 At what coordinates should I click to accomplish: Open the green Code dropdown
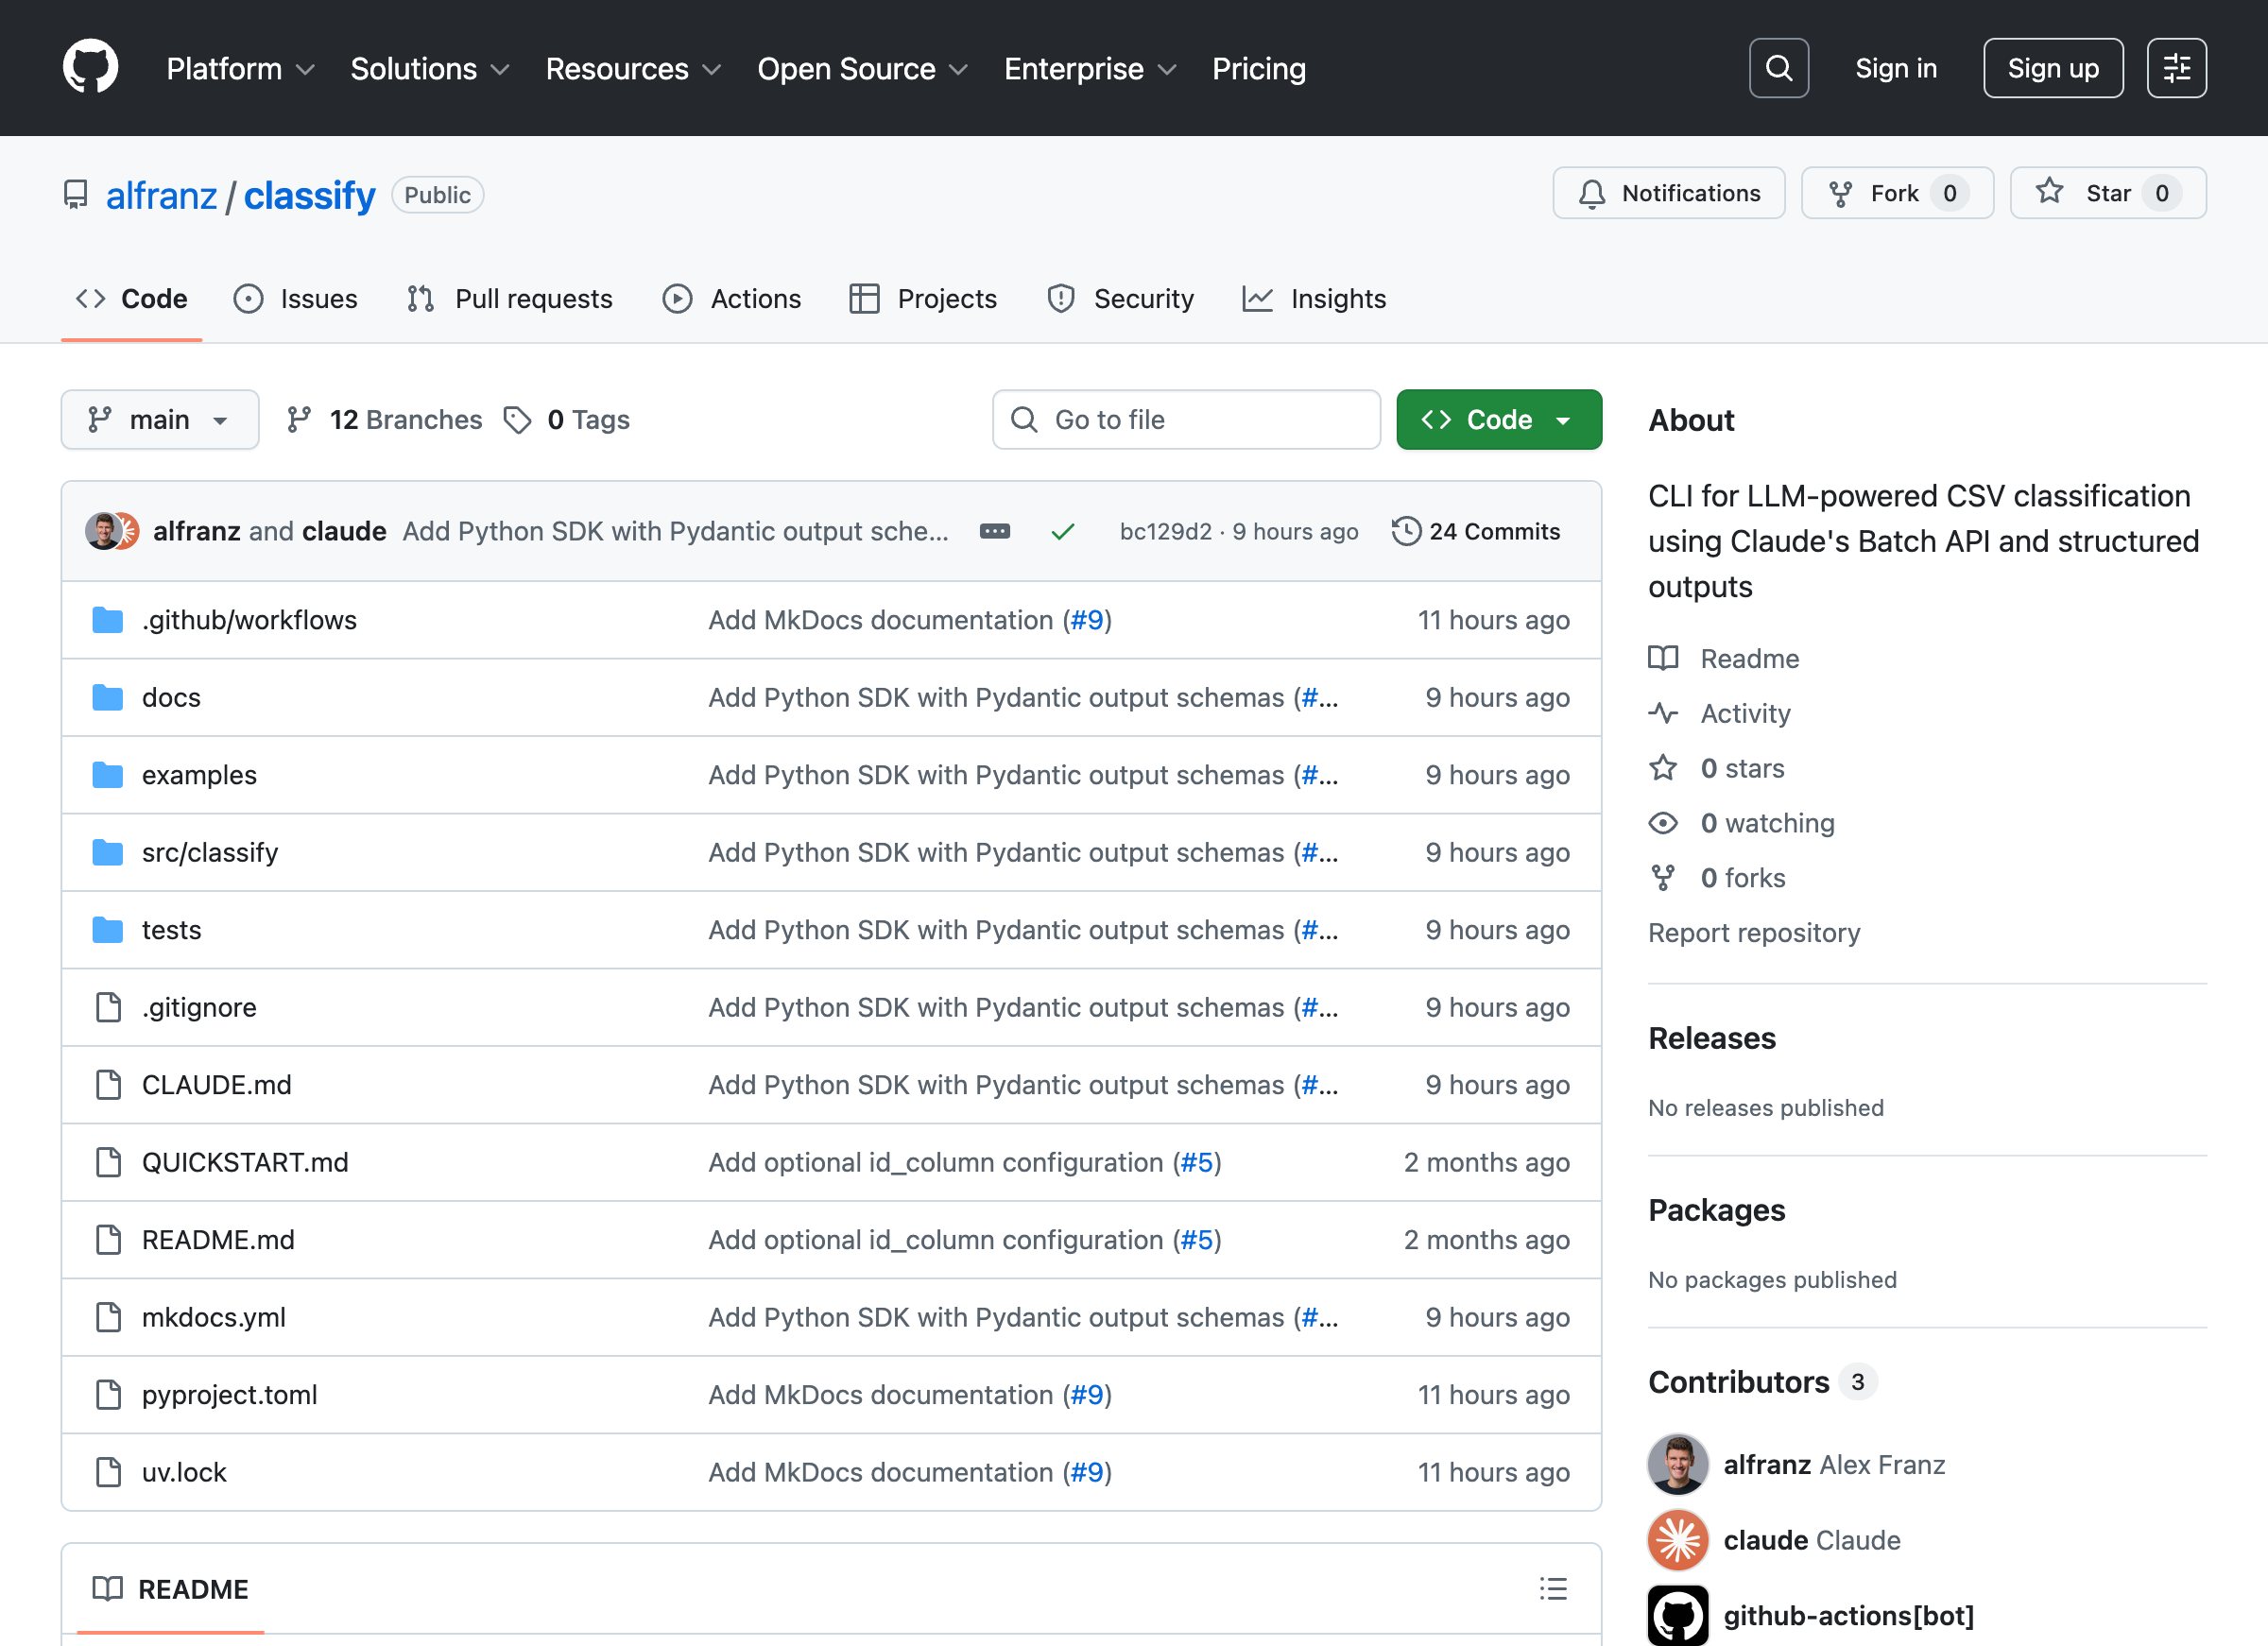pos(1498,419)
